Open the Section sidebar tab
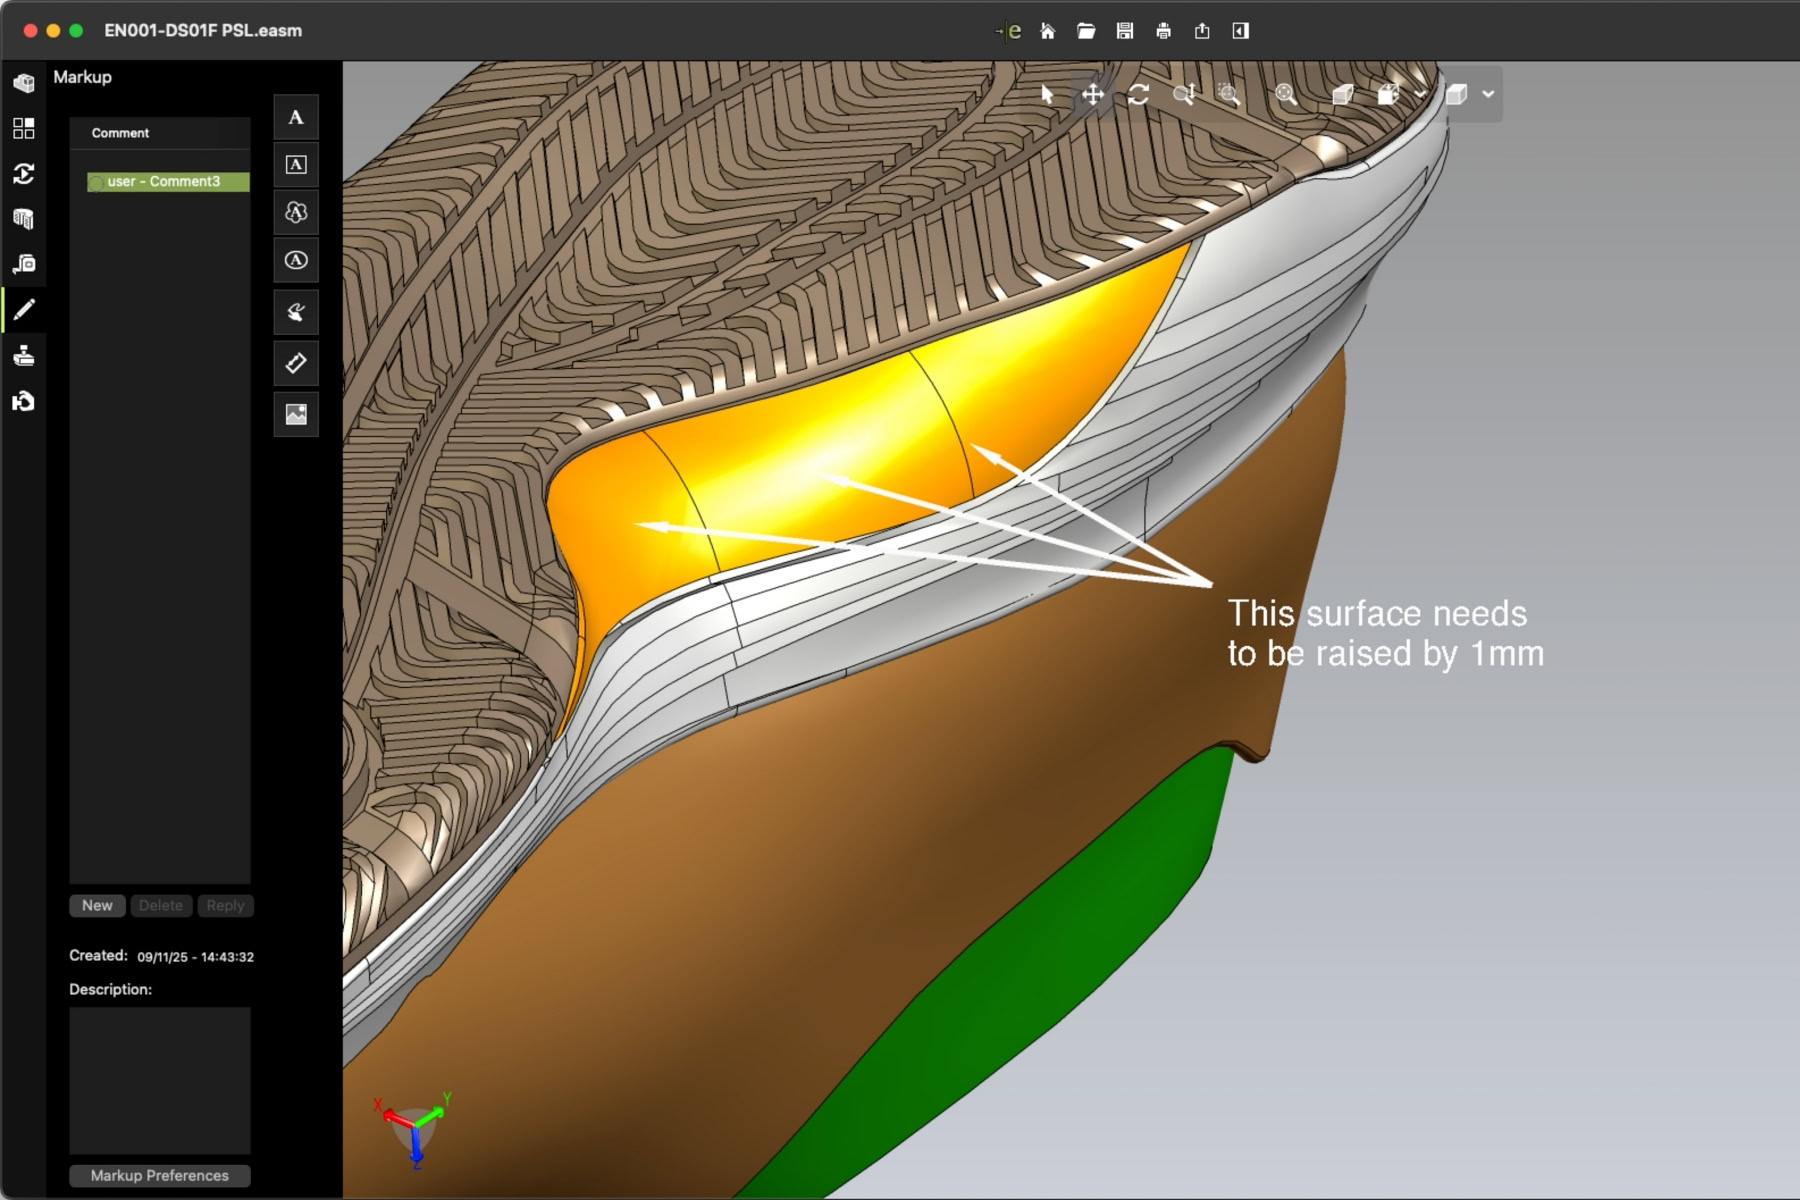 point(24,219)
